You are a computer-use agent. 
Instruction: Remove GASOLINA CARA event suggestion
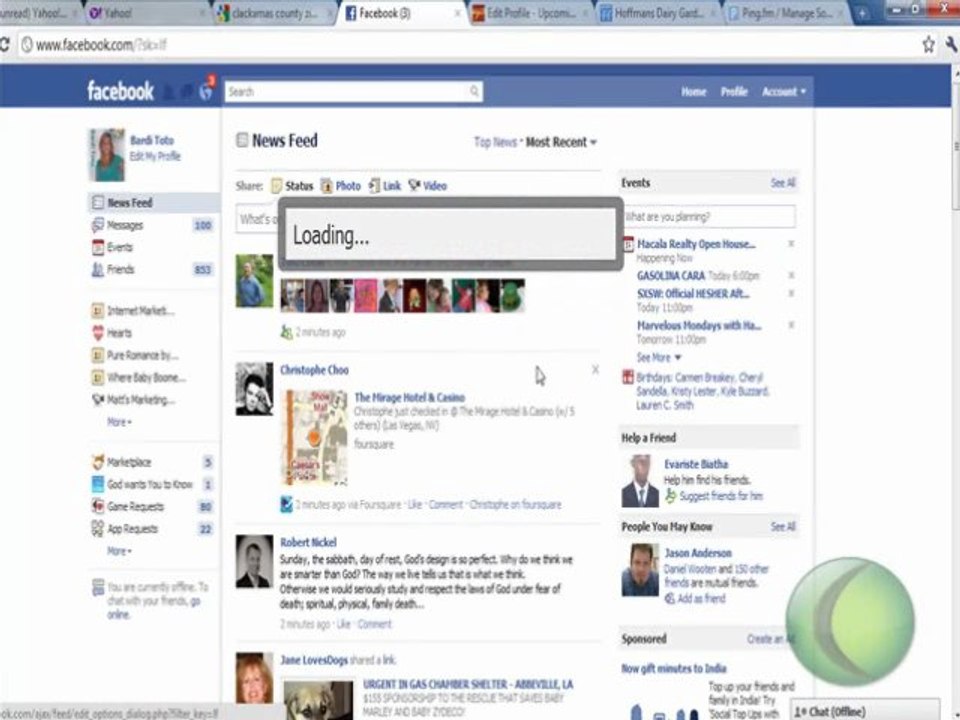(791, 275)
